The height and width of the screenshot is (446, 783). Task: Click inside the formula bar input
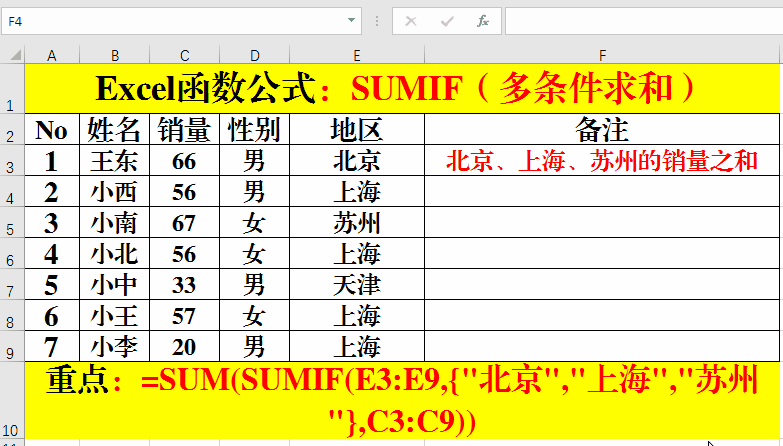click(644, 21)
